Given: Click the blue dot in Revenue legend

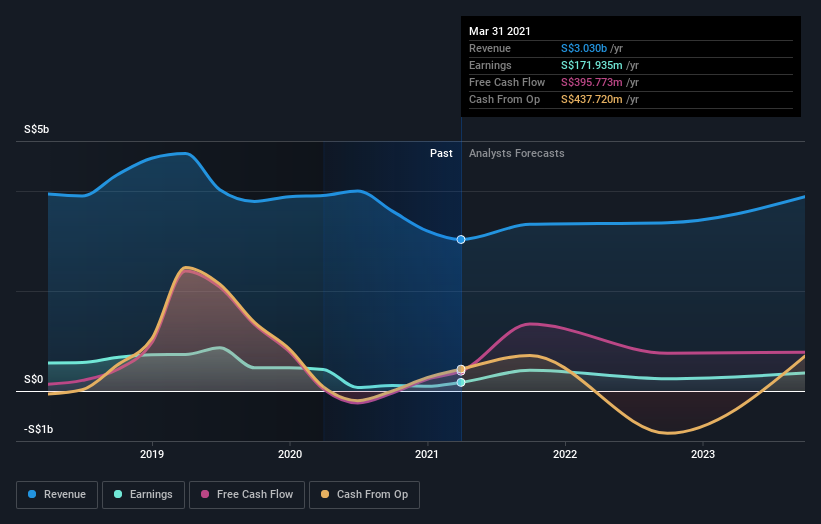Looking at the screenshot, I should click(32, 494).
